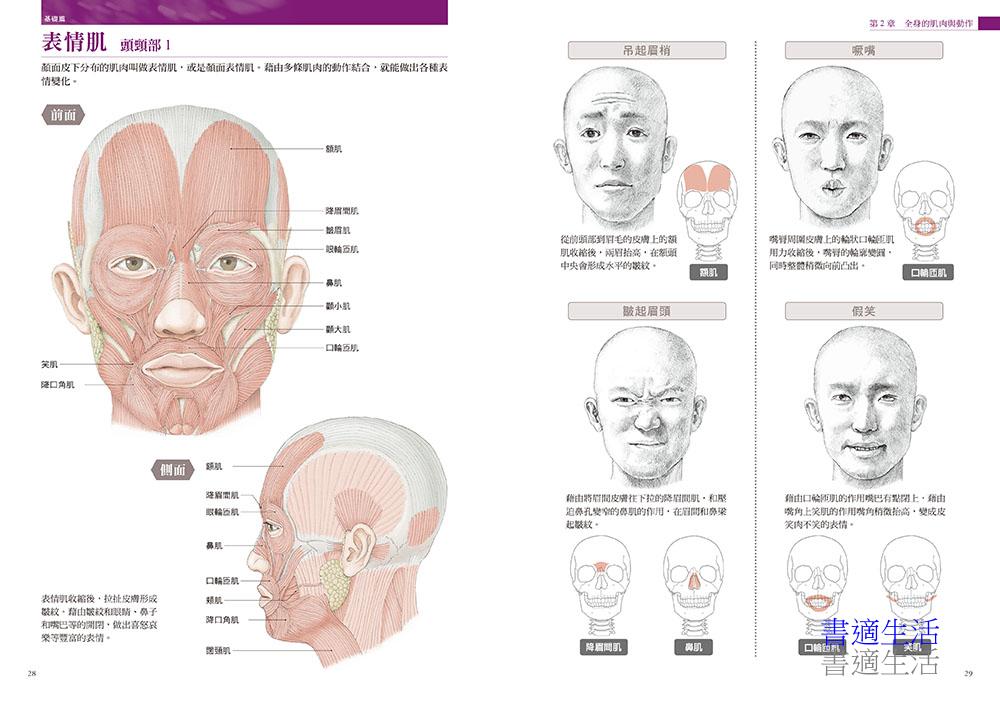Image resolution: width=1000 pixels, height=706 pixels.
Task: Click page number 28
Action: pyautogui.click(x=32, y=673)
